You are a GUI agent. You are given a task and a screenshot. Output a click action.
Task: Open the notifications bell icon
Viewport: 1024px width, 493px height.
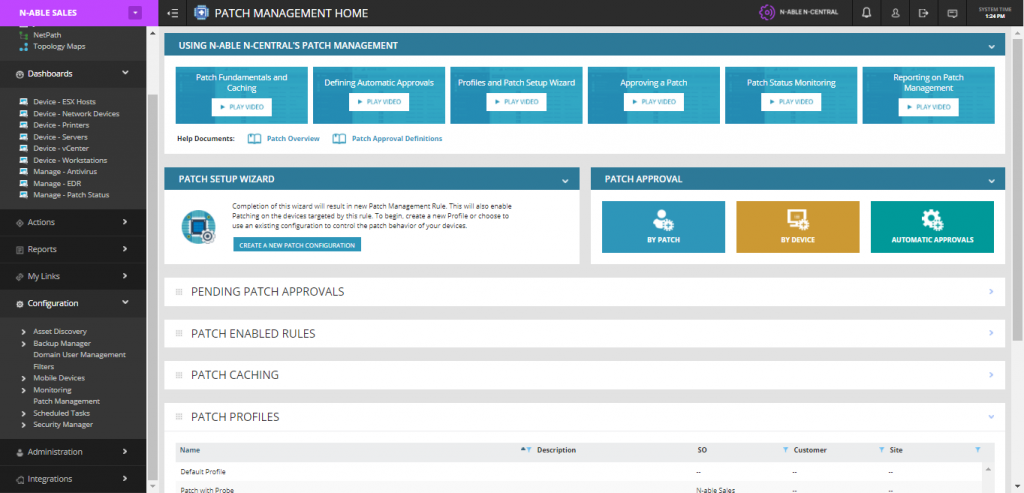[867, 13]
